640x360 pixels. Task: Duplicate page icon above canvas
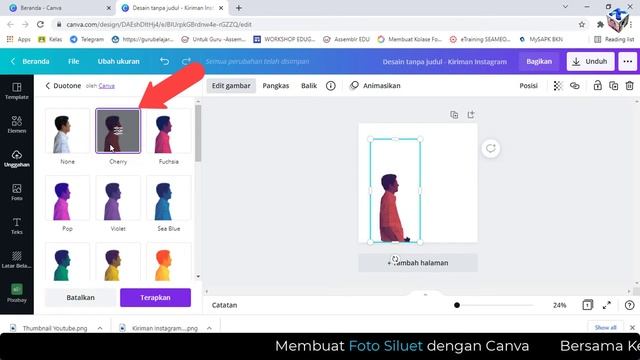[454, 115]
